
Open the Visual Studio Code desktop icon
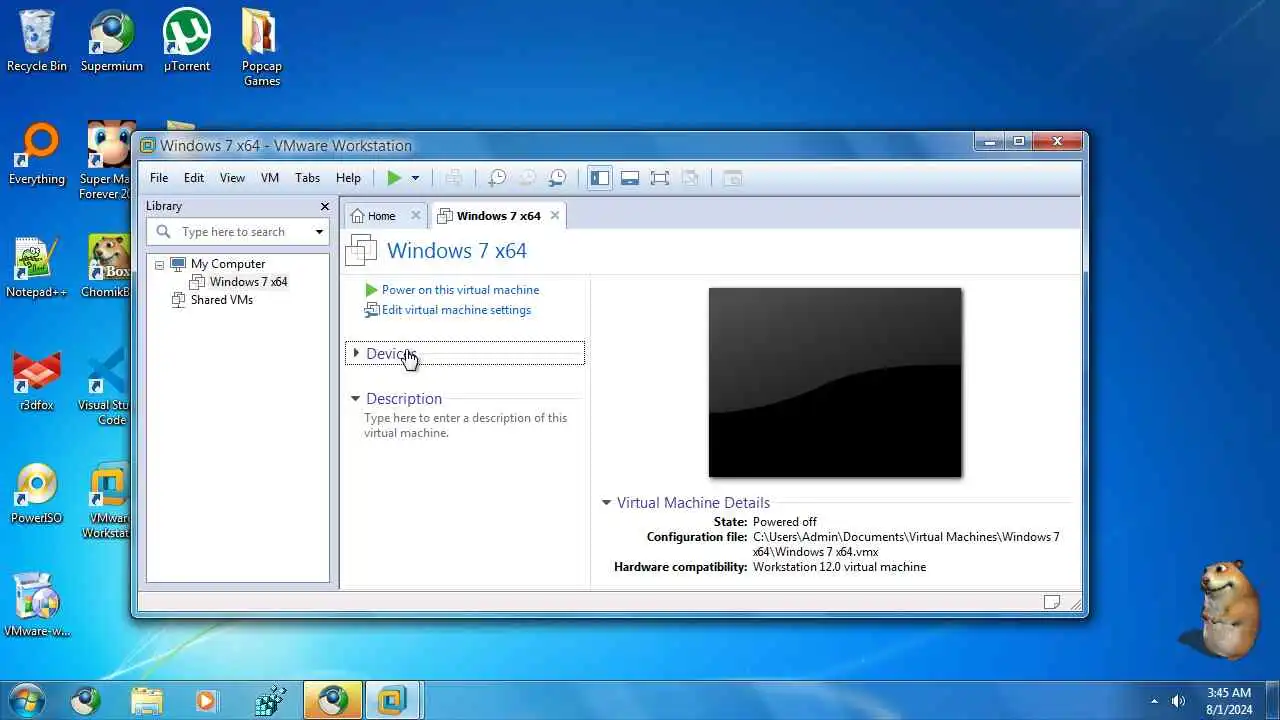pos(106,385)
